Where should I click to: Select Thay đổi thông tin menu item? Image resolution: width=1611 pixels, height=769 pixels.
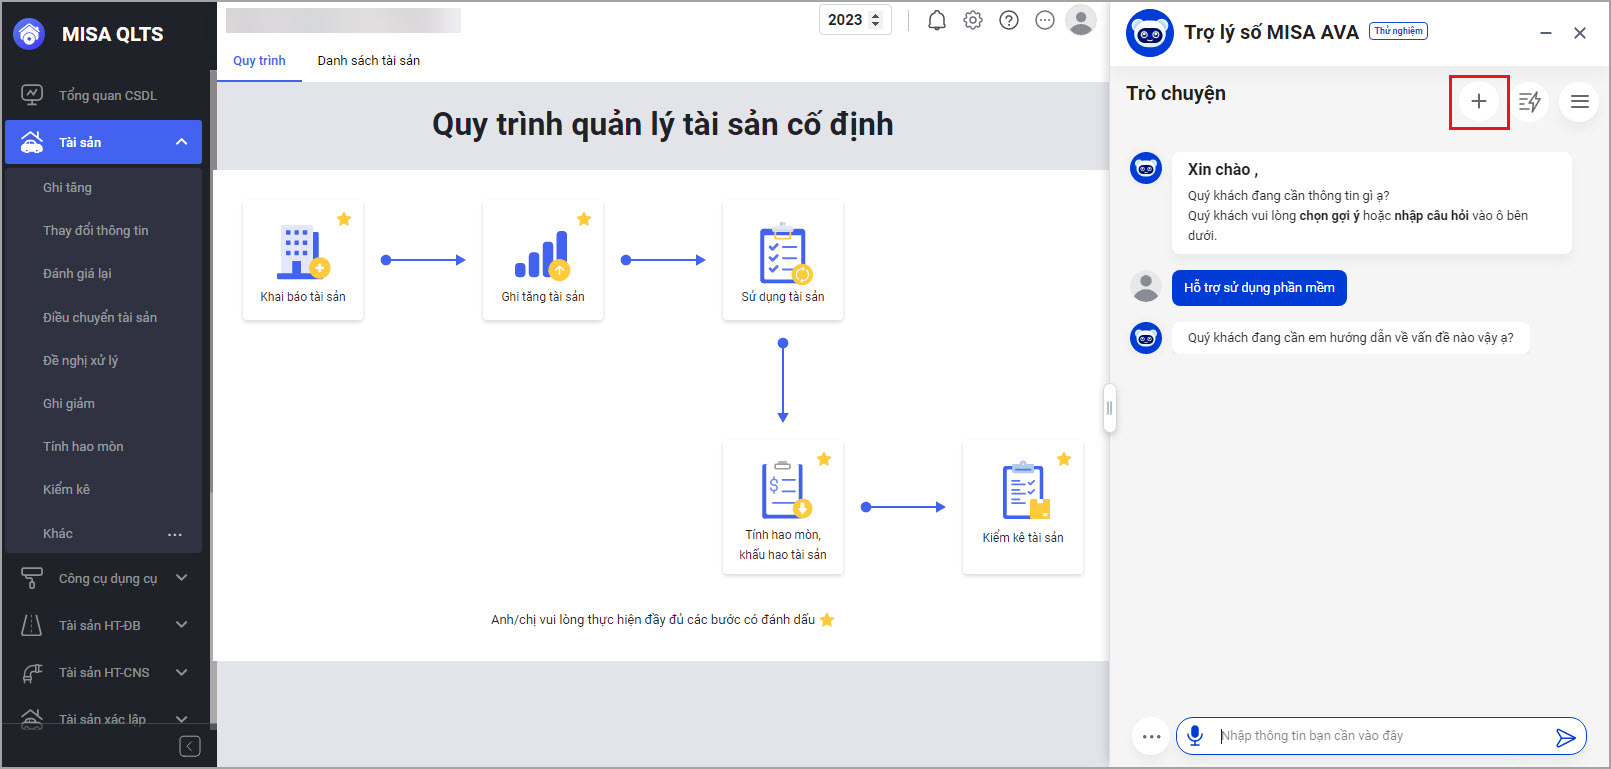pos(95,230)
